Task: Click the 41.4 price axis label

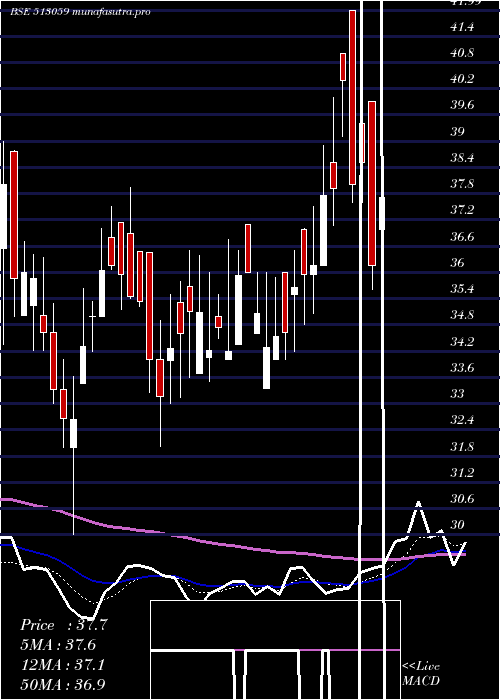Action: [x=462, y=27]
